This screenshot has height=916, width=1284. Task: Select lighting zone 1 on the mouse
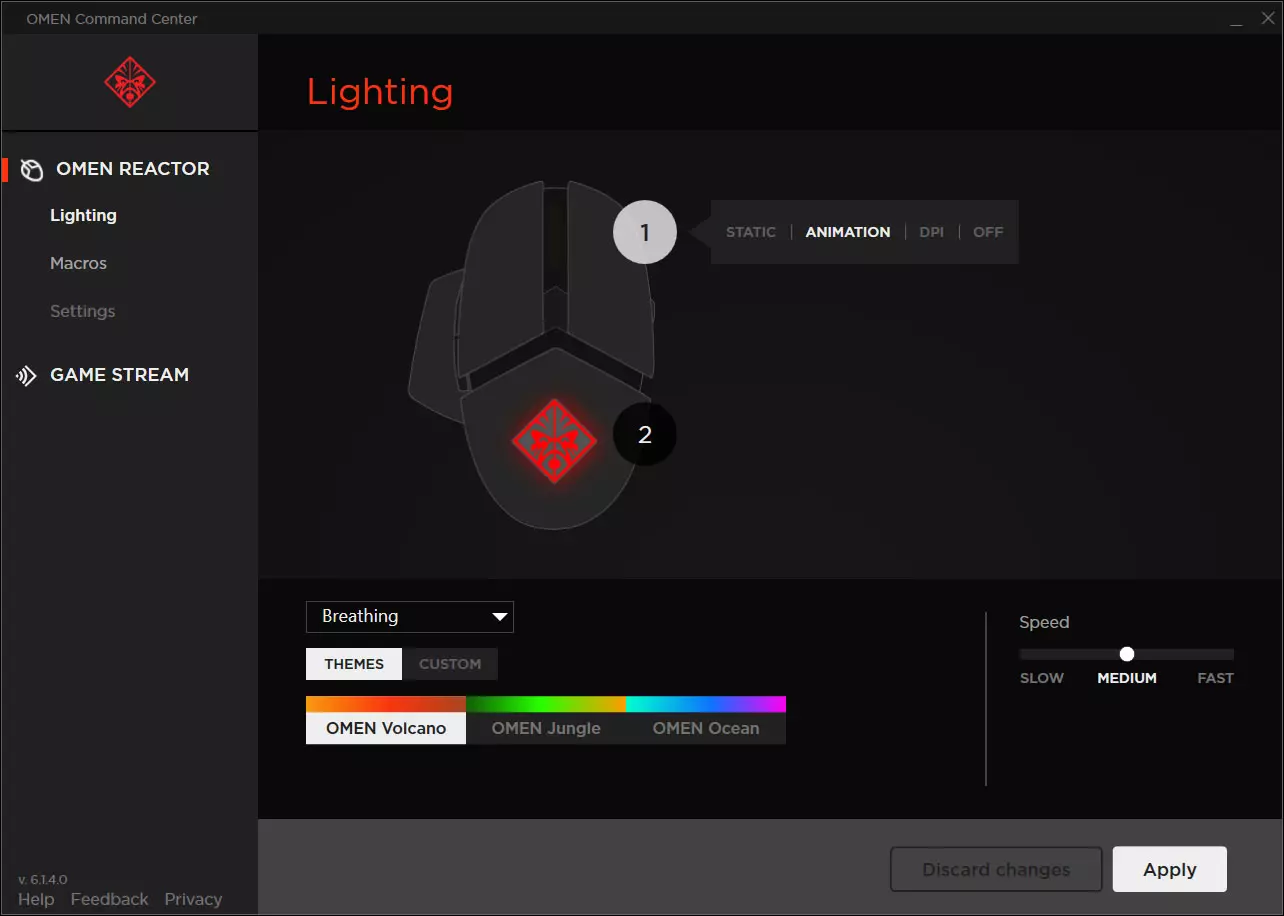645,232
